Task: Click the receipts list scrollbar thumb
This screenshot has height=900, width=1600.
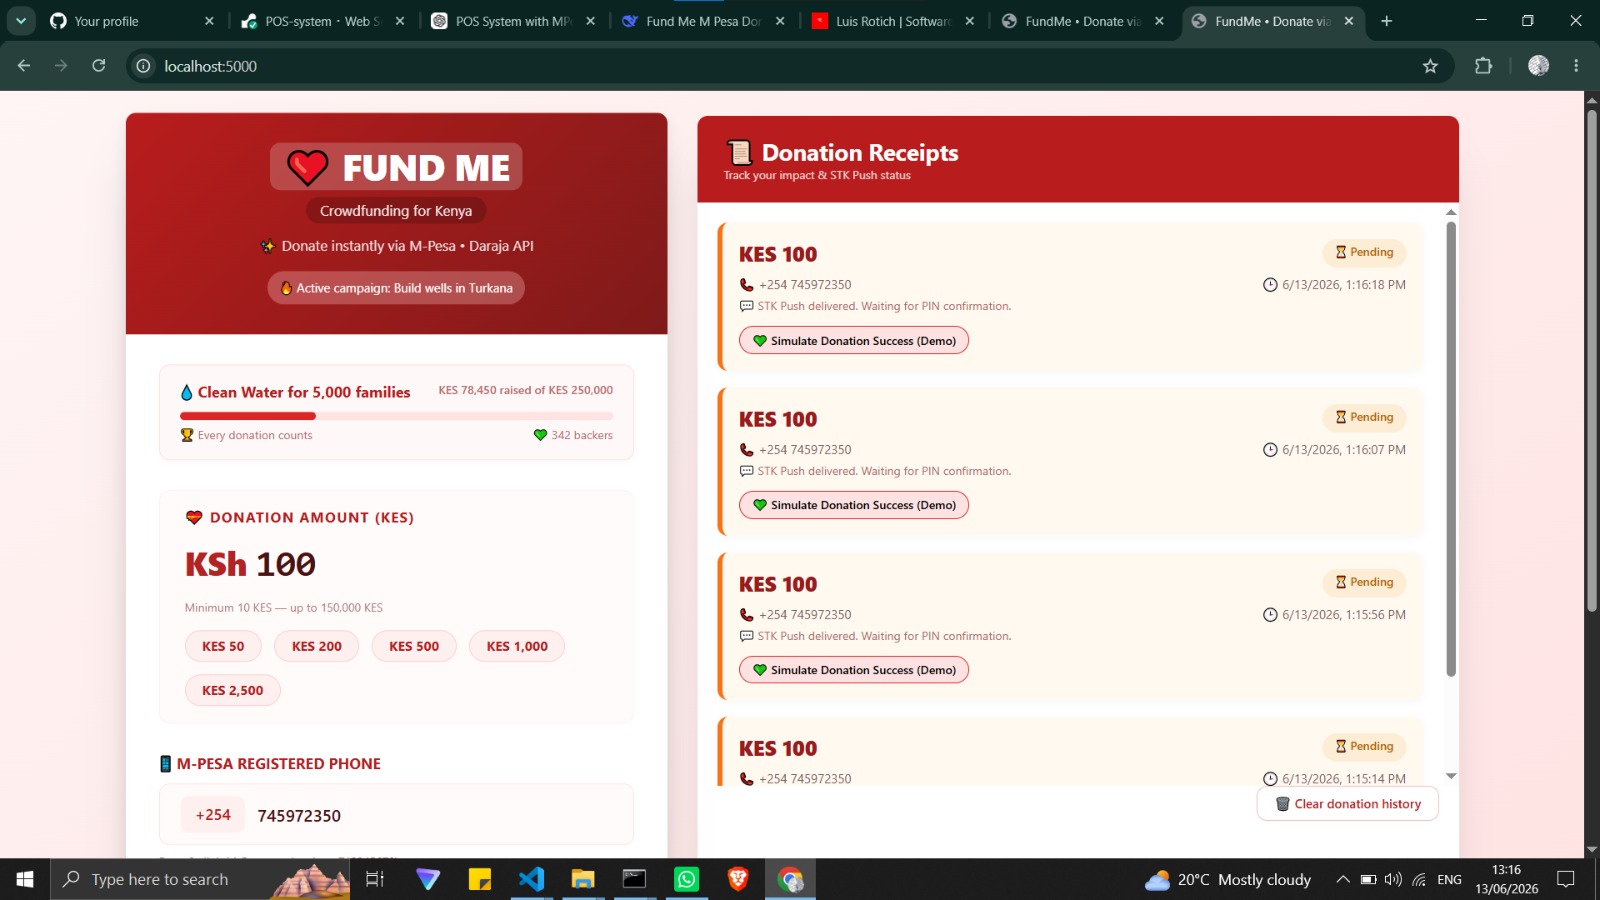Action: [1451, 449]
